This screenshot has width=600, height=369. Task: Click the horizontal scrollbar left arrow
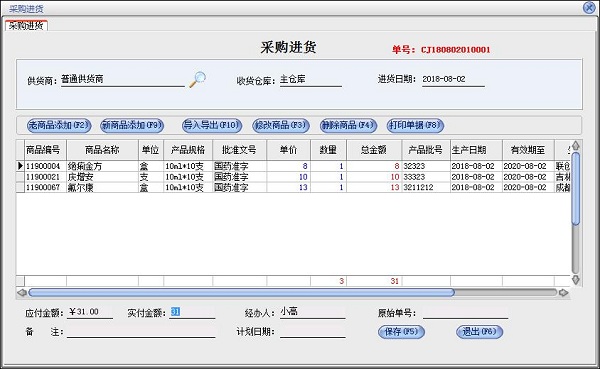click(22, 292)
